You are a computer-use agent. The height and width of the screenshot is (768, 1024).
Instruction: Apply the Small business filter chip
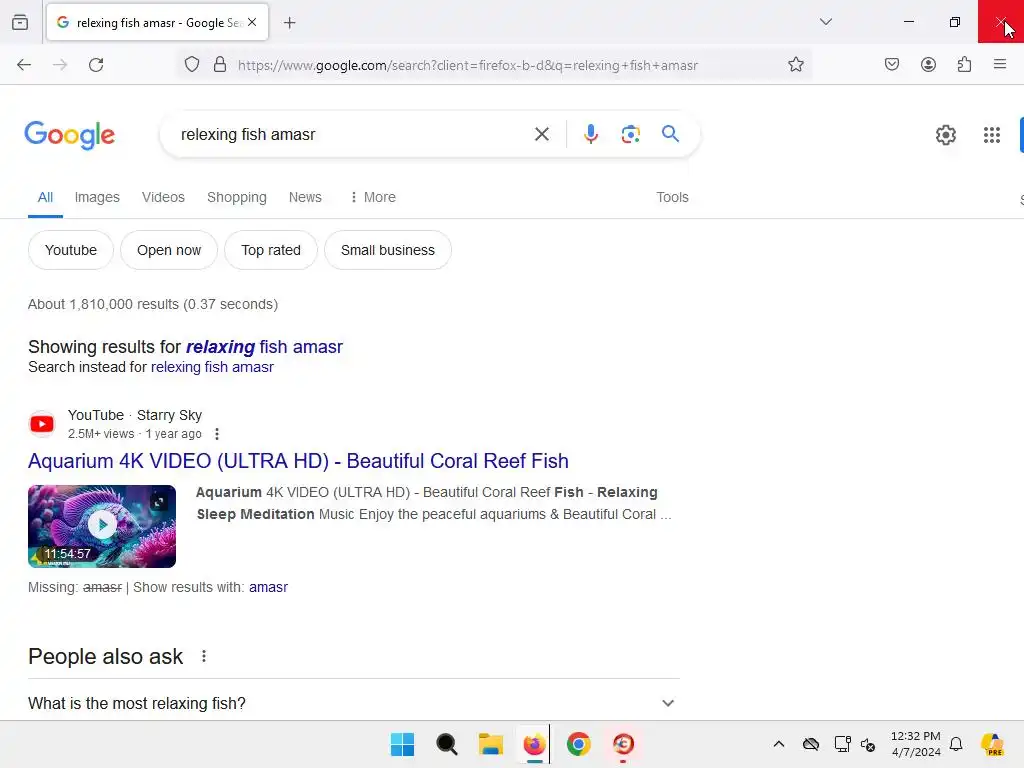(x=387, y=250)
